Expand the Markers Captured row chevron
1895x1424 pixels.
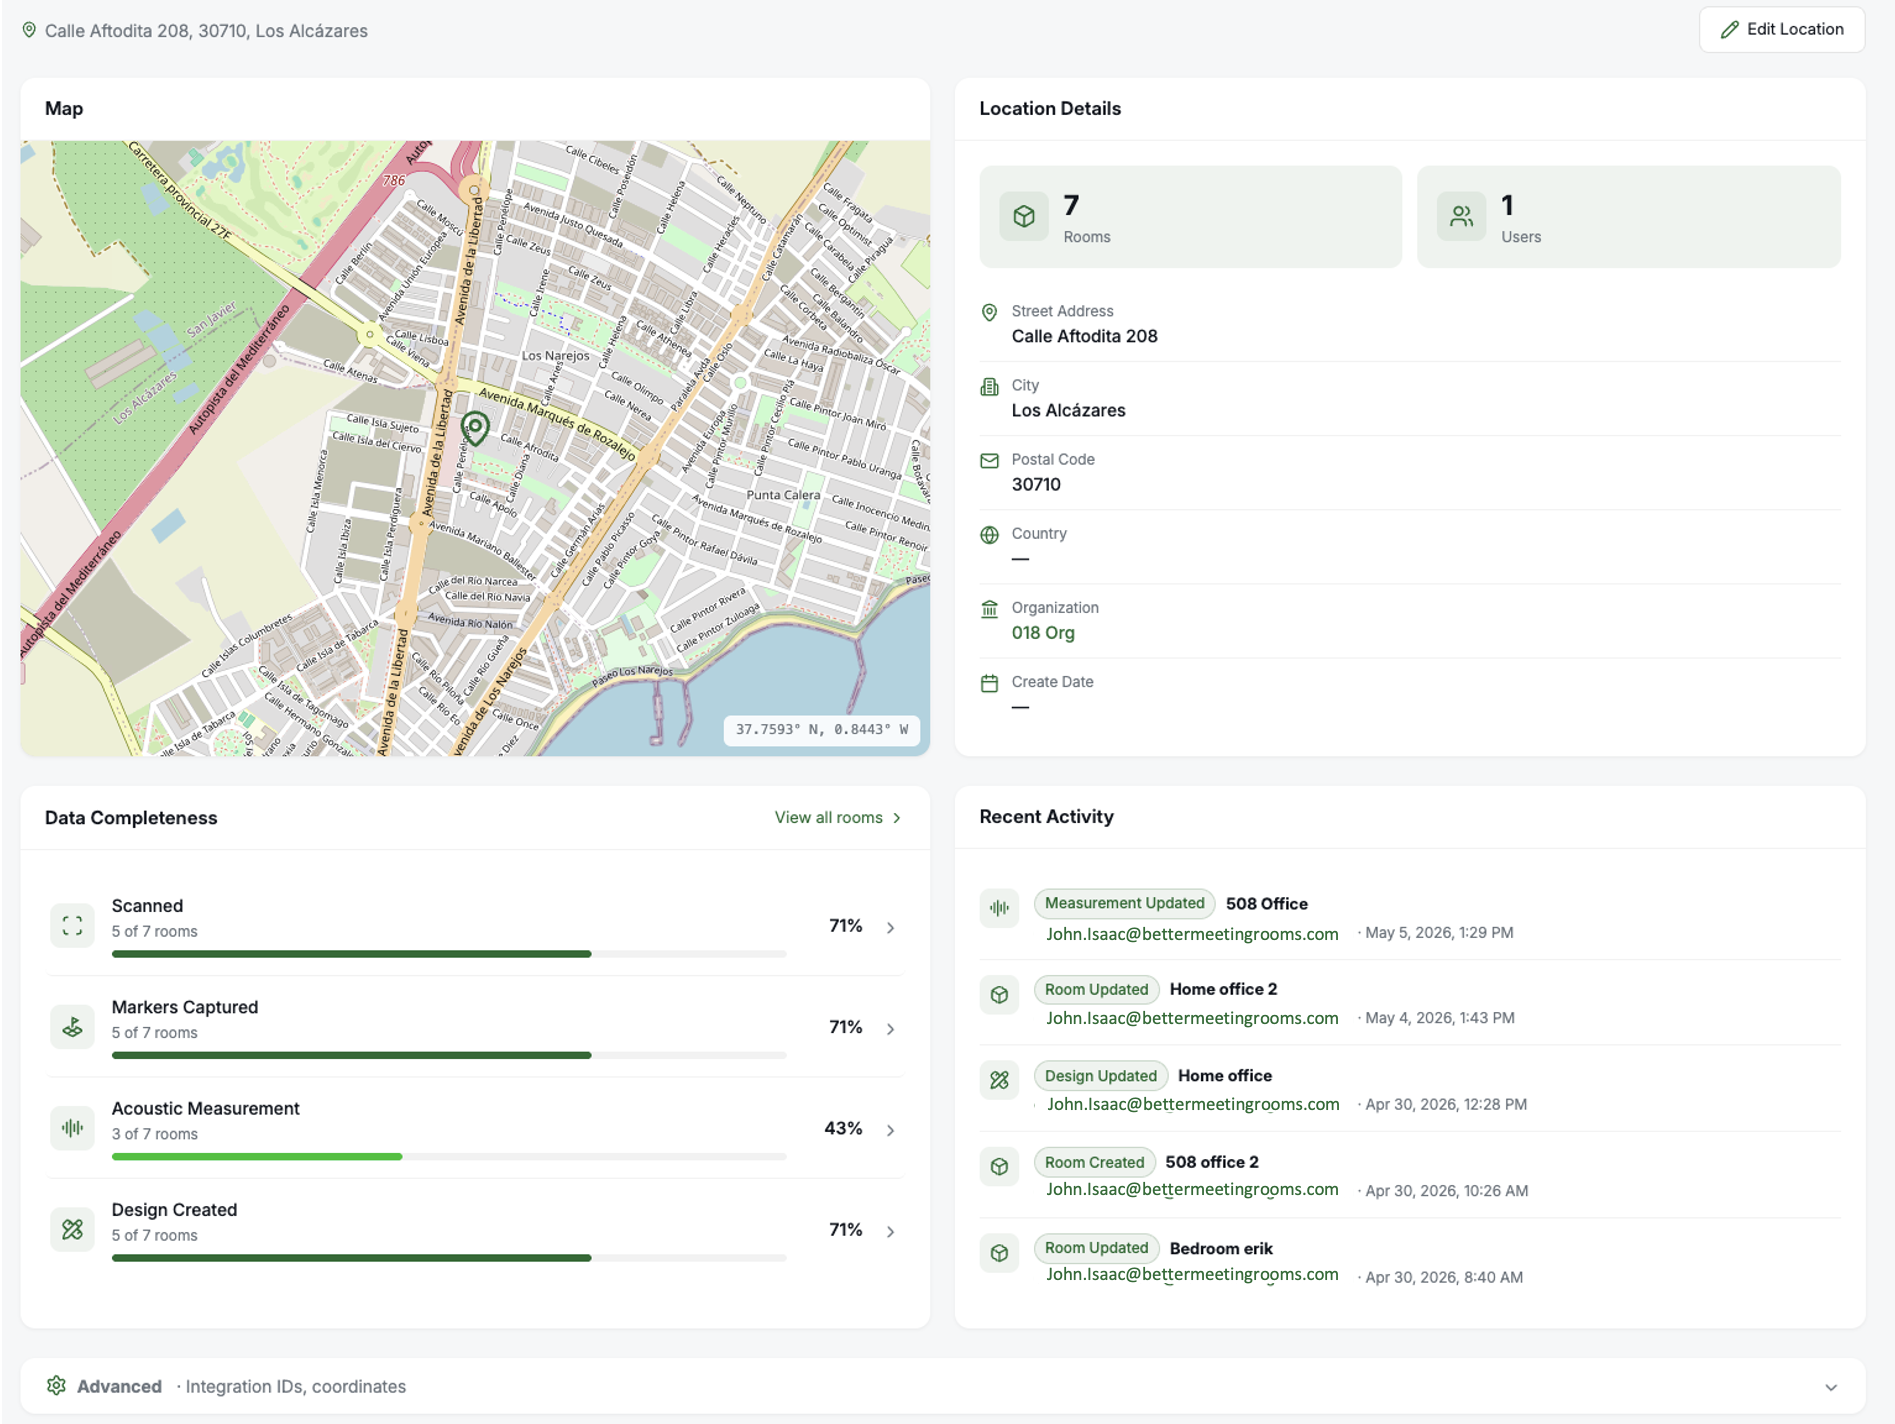890,1028
